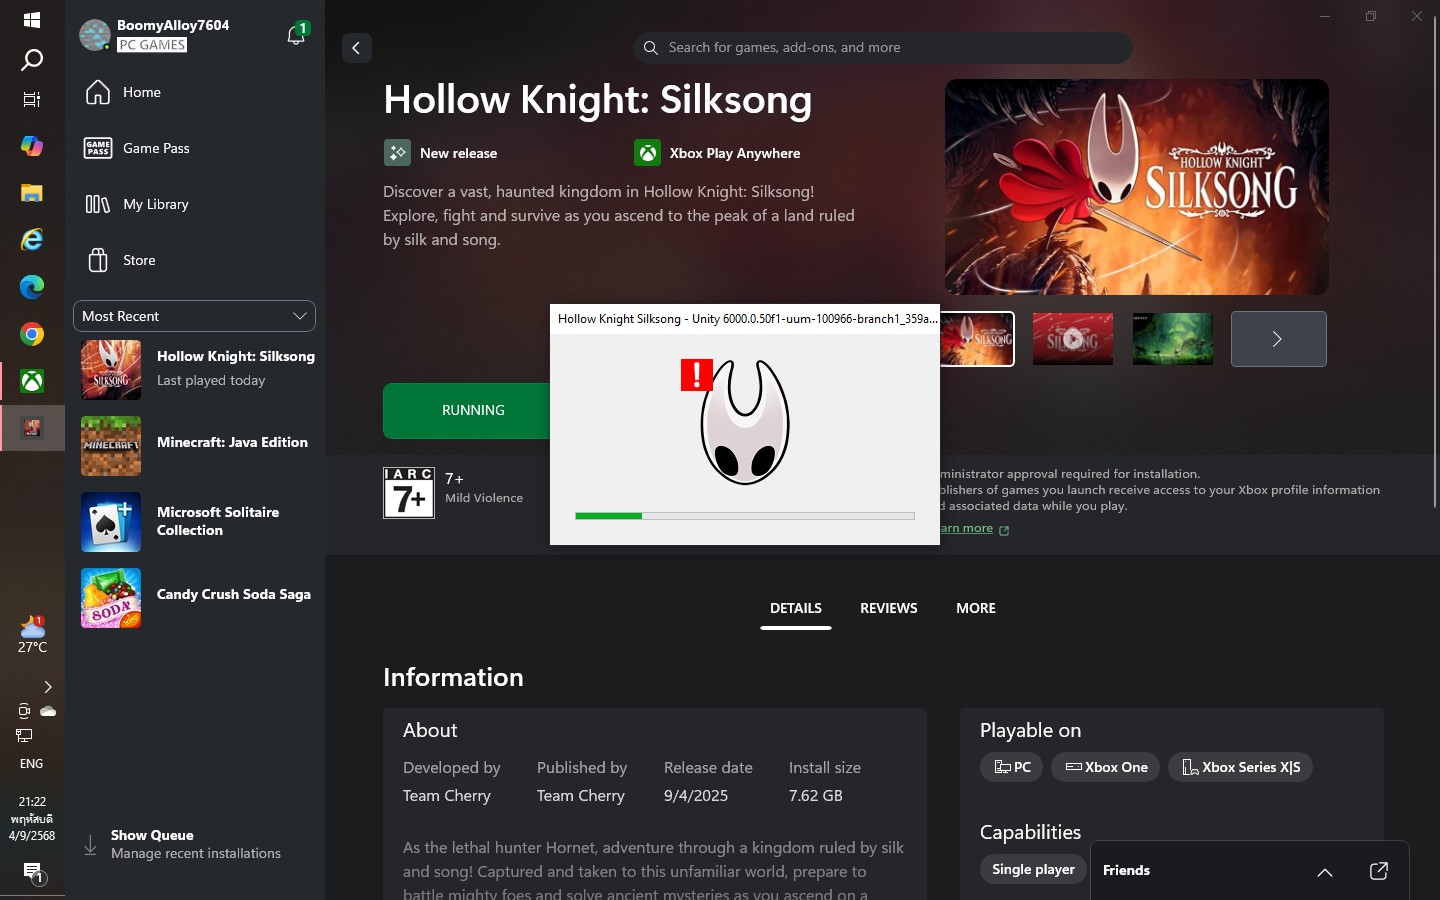Launch Microsoft Edge from the taskbar

click(32, 287)
